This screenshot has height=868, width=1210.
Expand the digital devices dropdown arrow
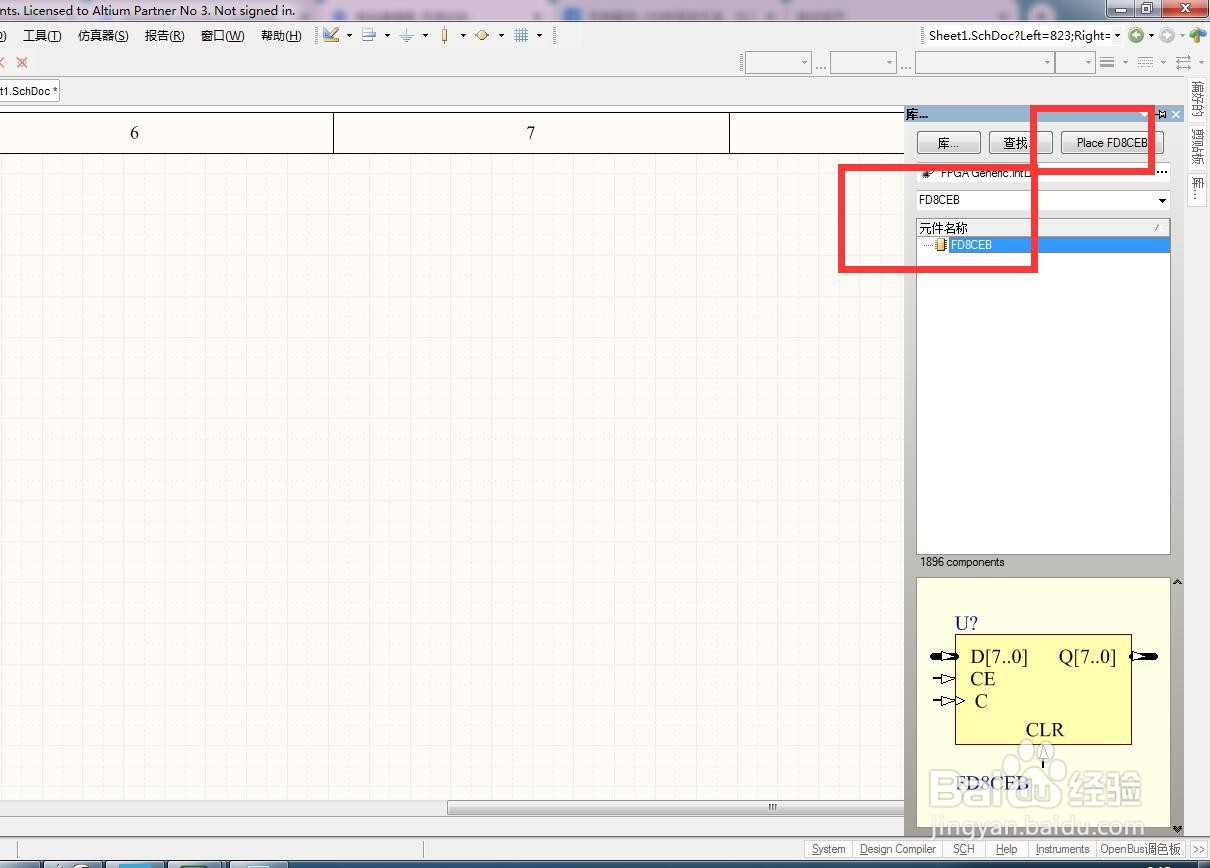click(x=463, y=36)
